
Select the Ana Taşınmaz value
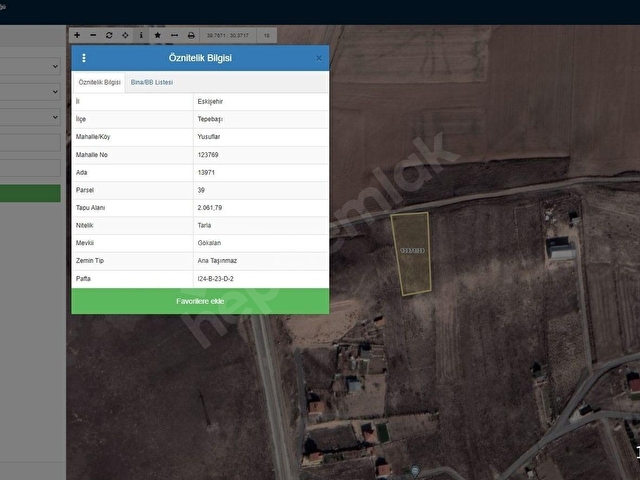tap(261, 261)
